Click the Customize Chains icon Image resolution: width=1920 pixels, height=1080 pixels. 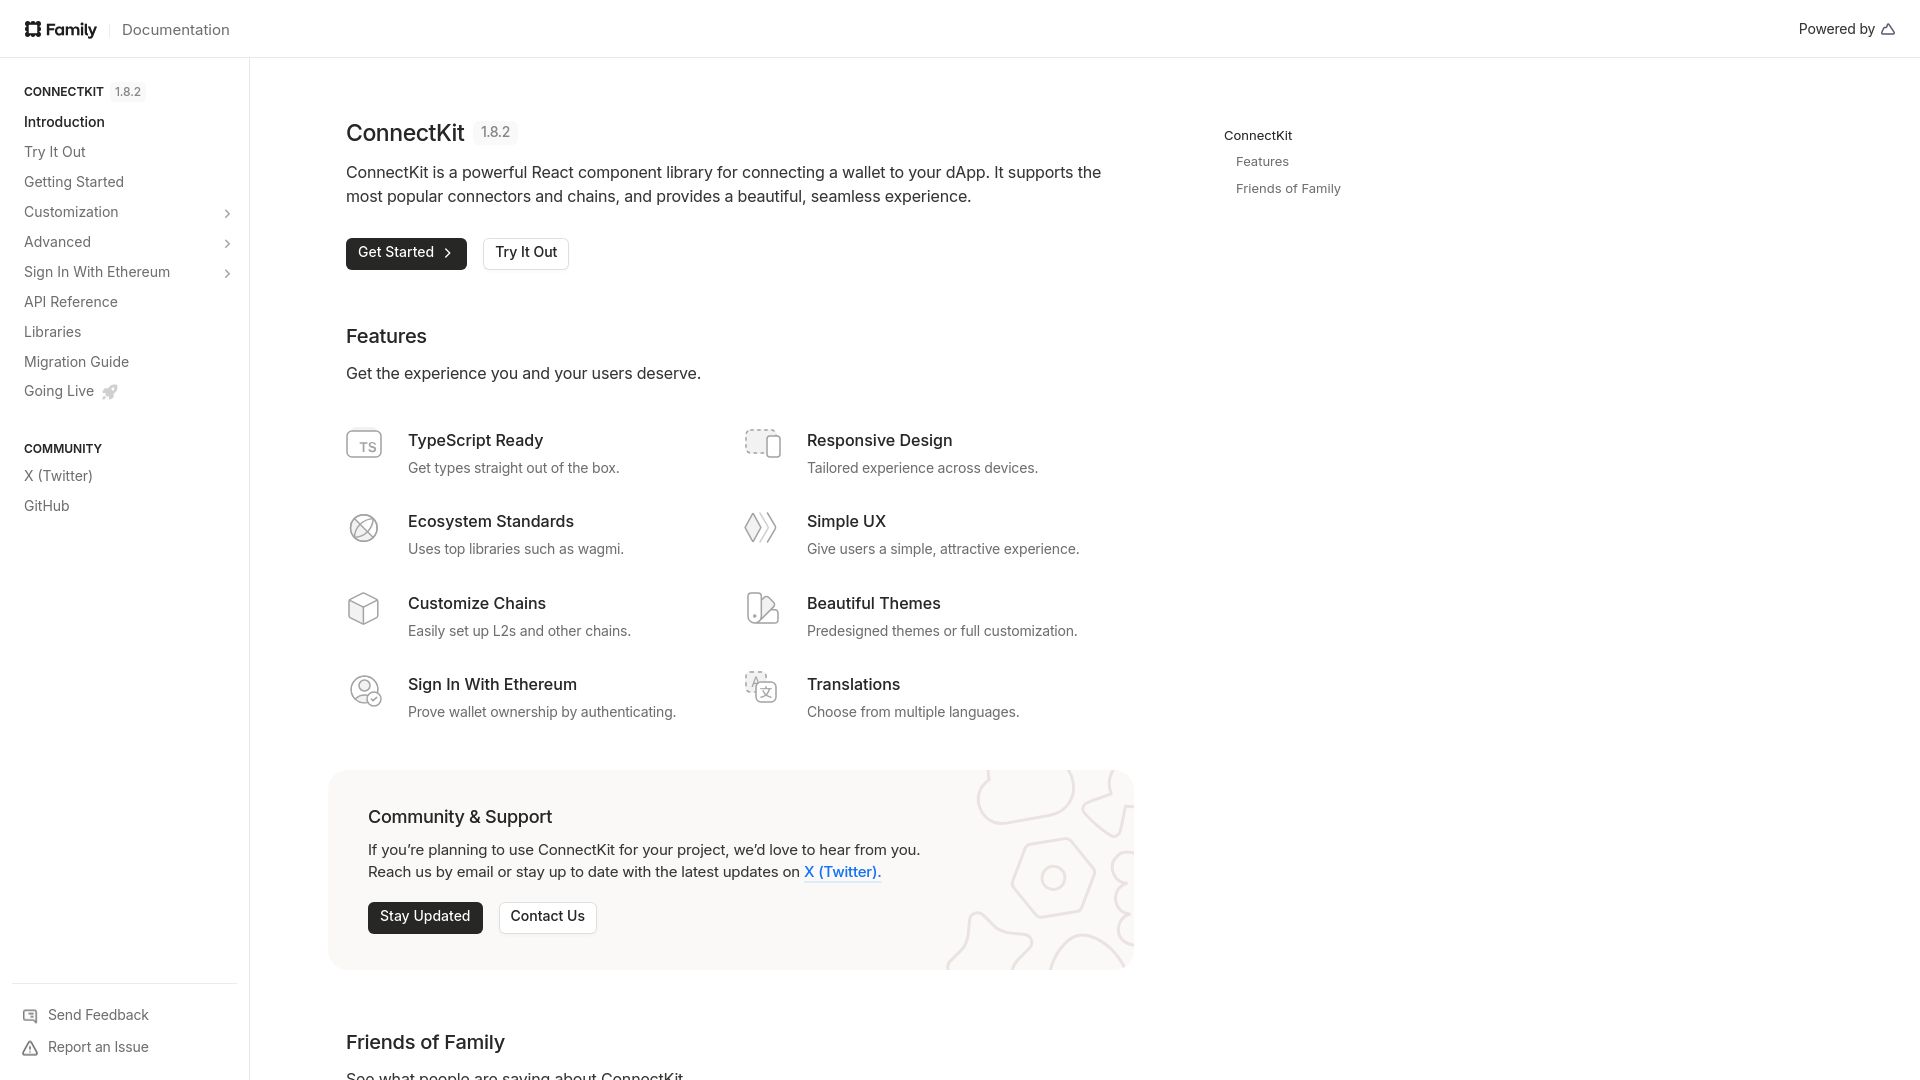coord(364,608)
